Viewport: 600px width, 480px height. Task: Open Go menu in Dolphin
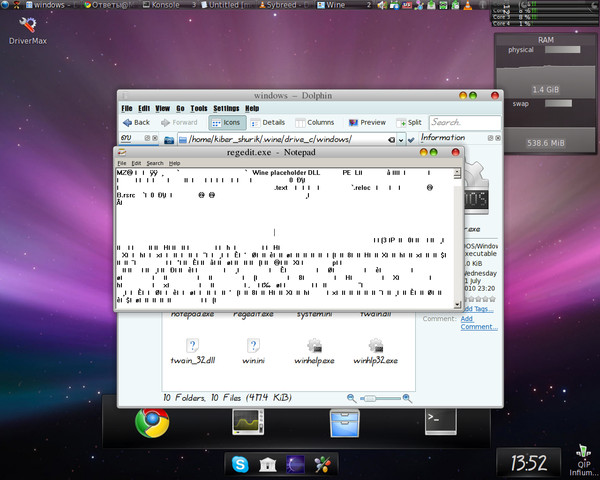[180, 108]
